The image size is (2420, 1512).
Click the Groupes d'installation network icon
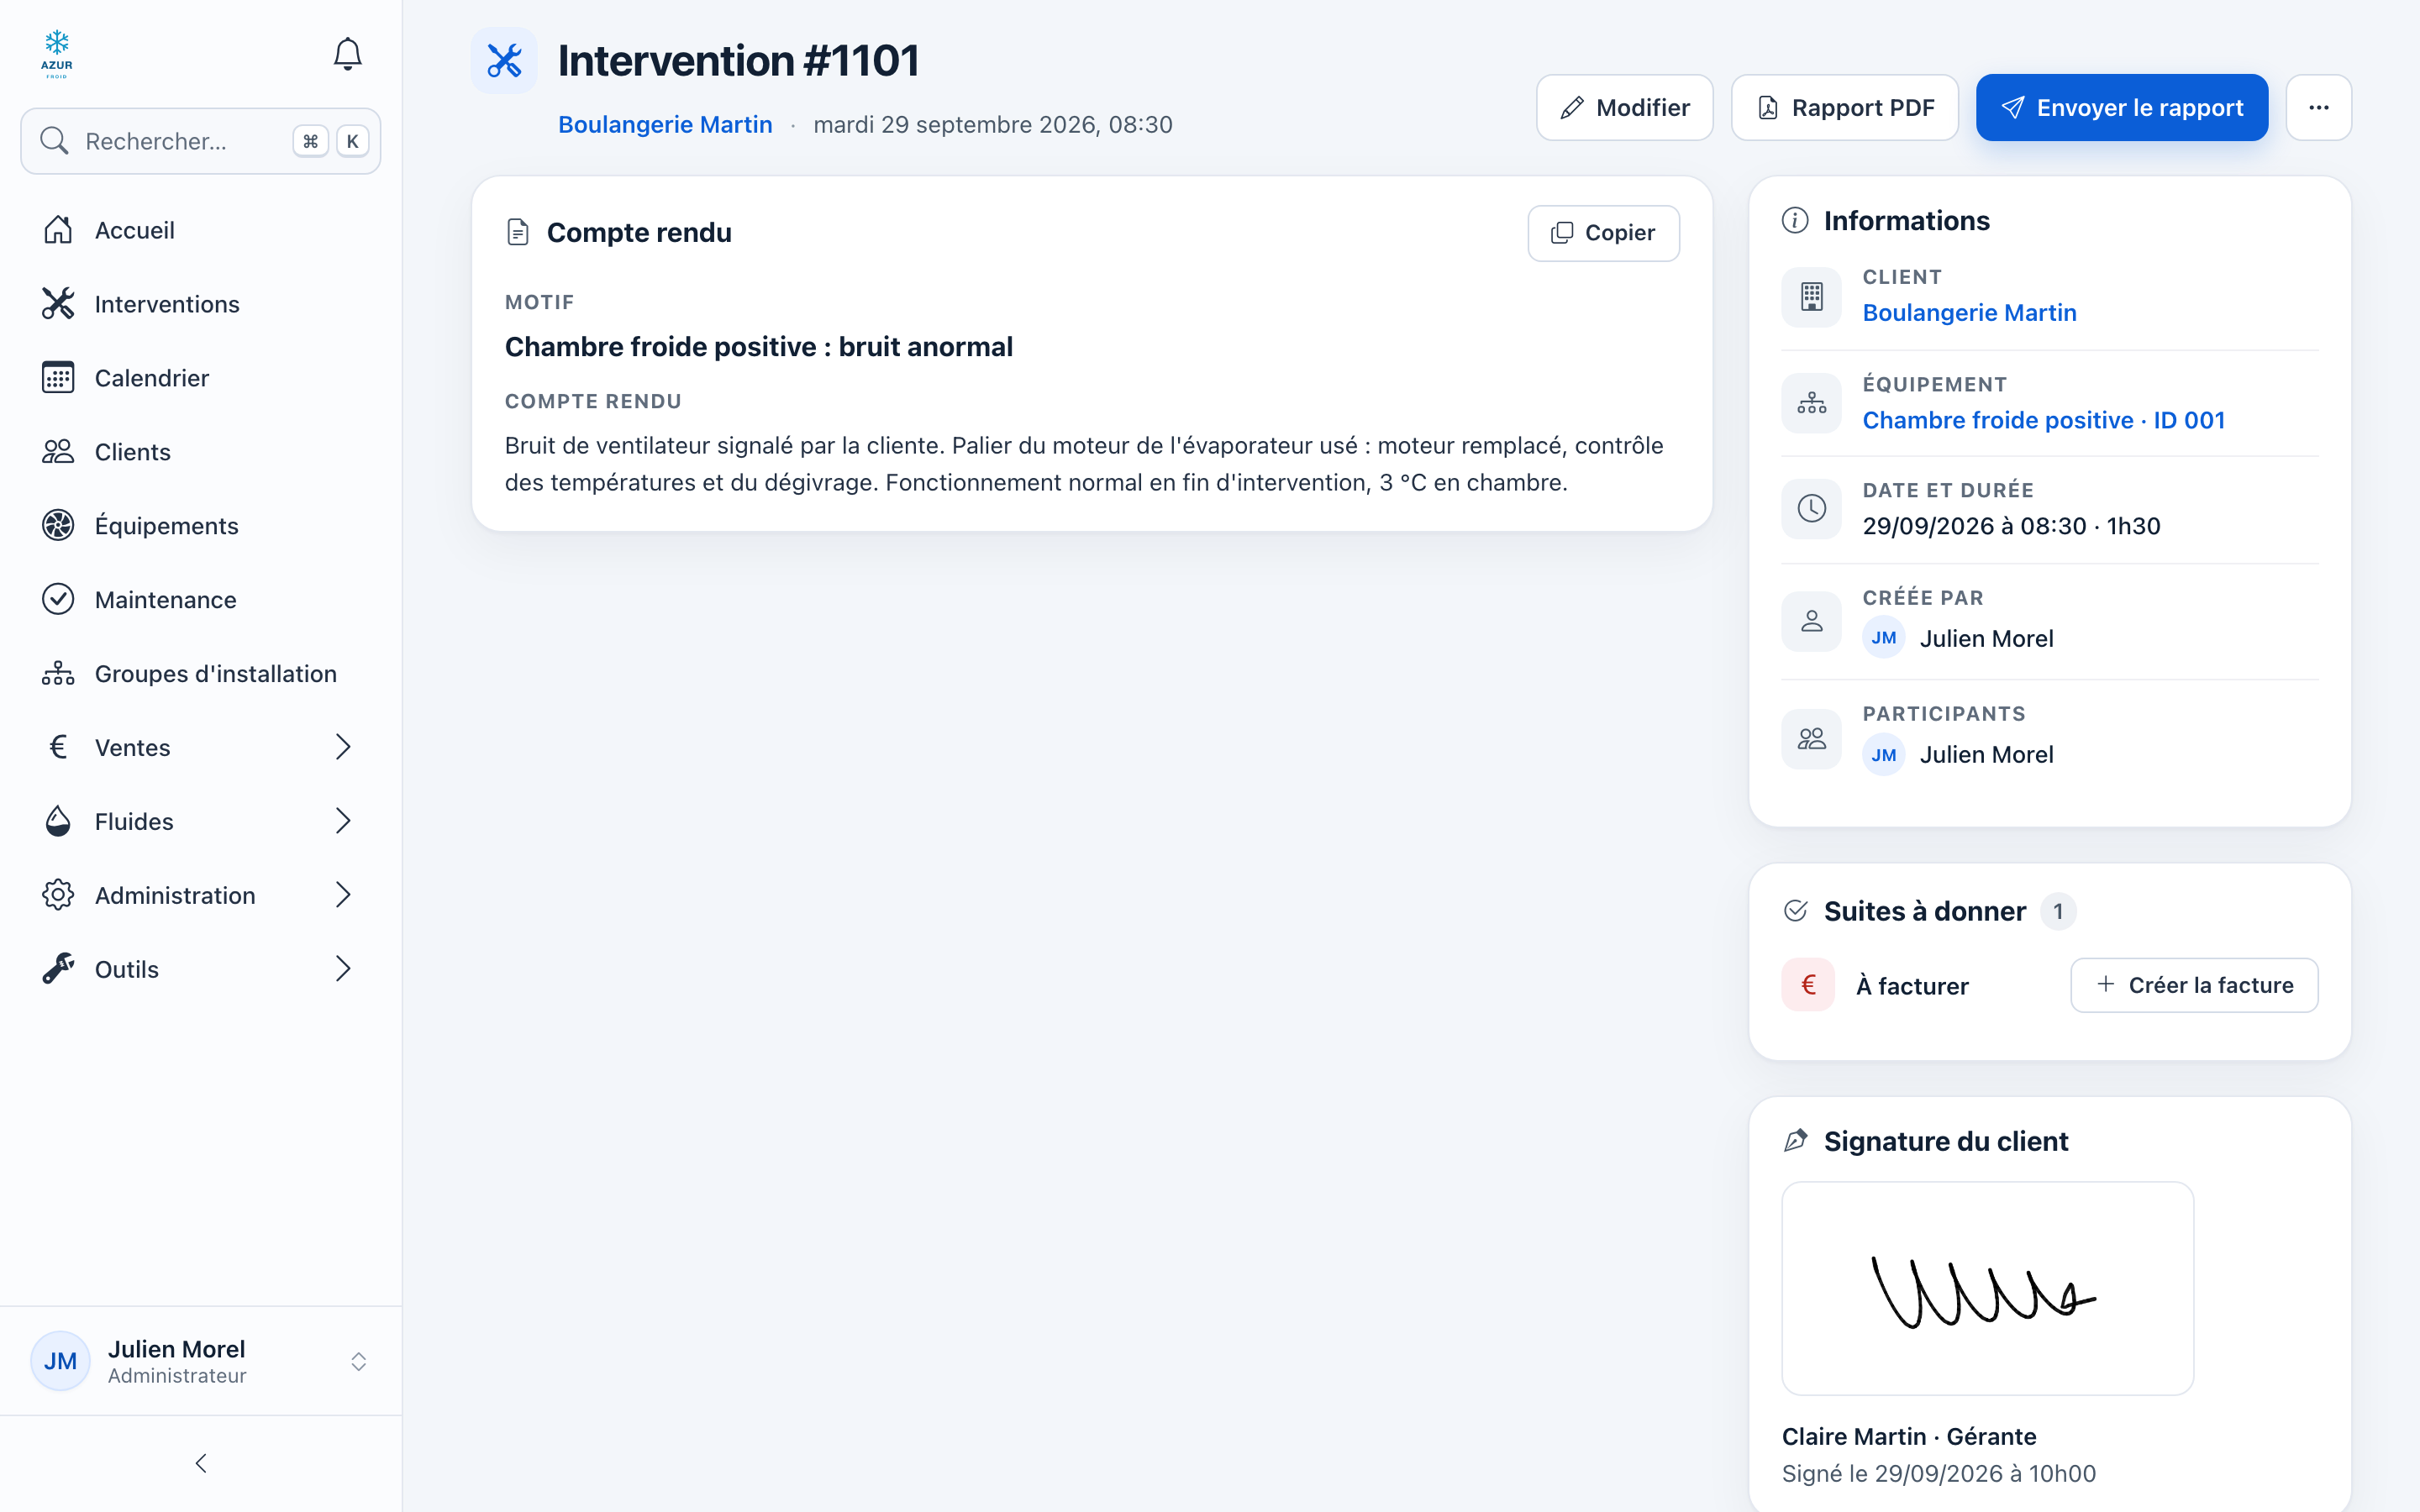click(x=58, y=673)
